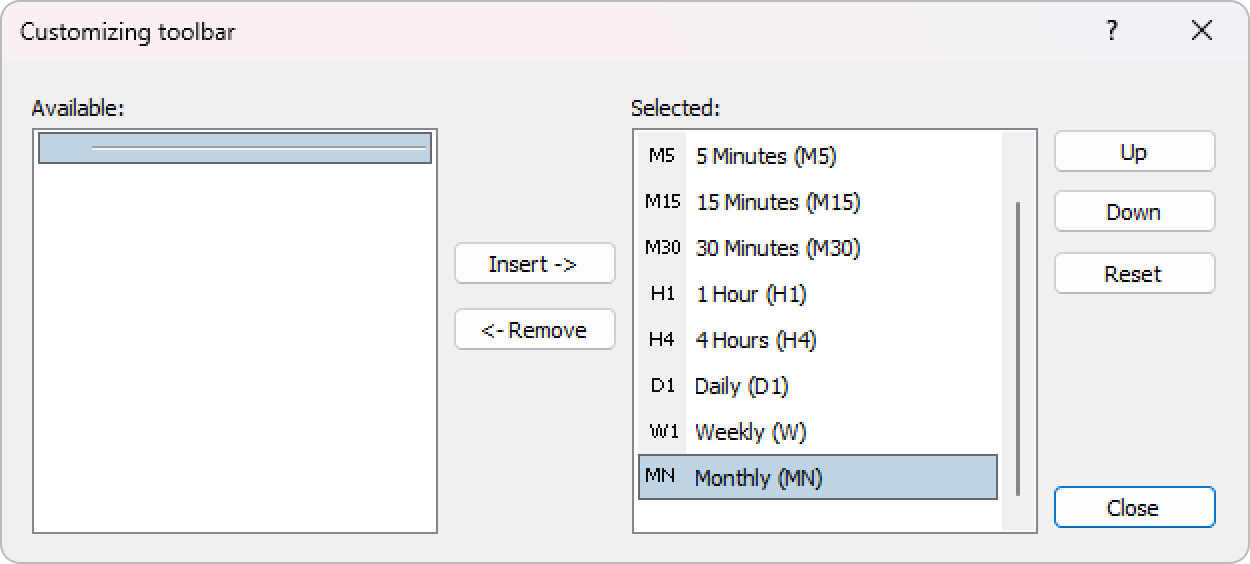
Task: Click the H4 timeframe icon
Action: click(662, 340)
